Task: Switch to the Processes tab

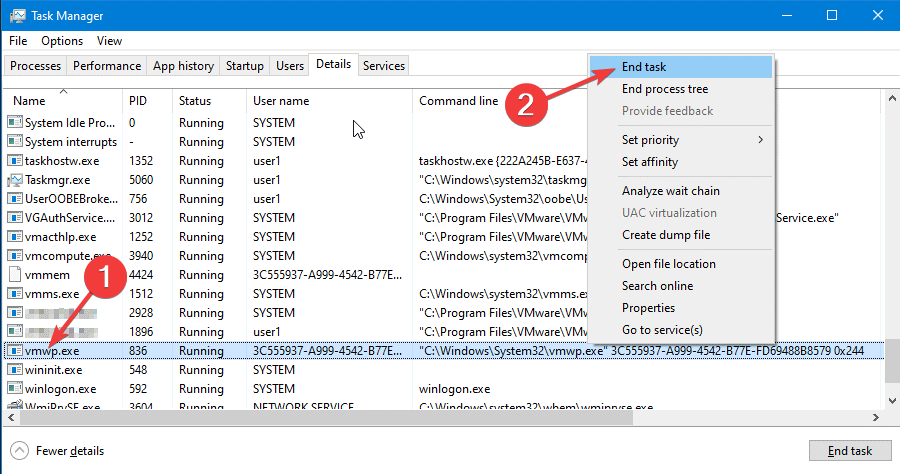Action: (35, 65)
